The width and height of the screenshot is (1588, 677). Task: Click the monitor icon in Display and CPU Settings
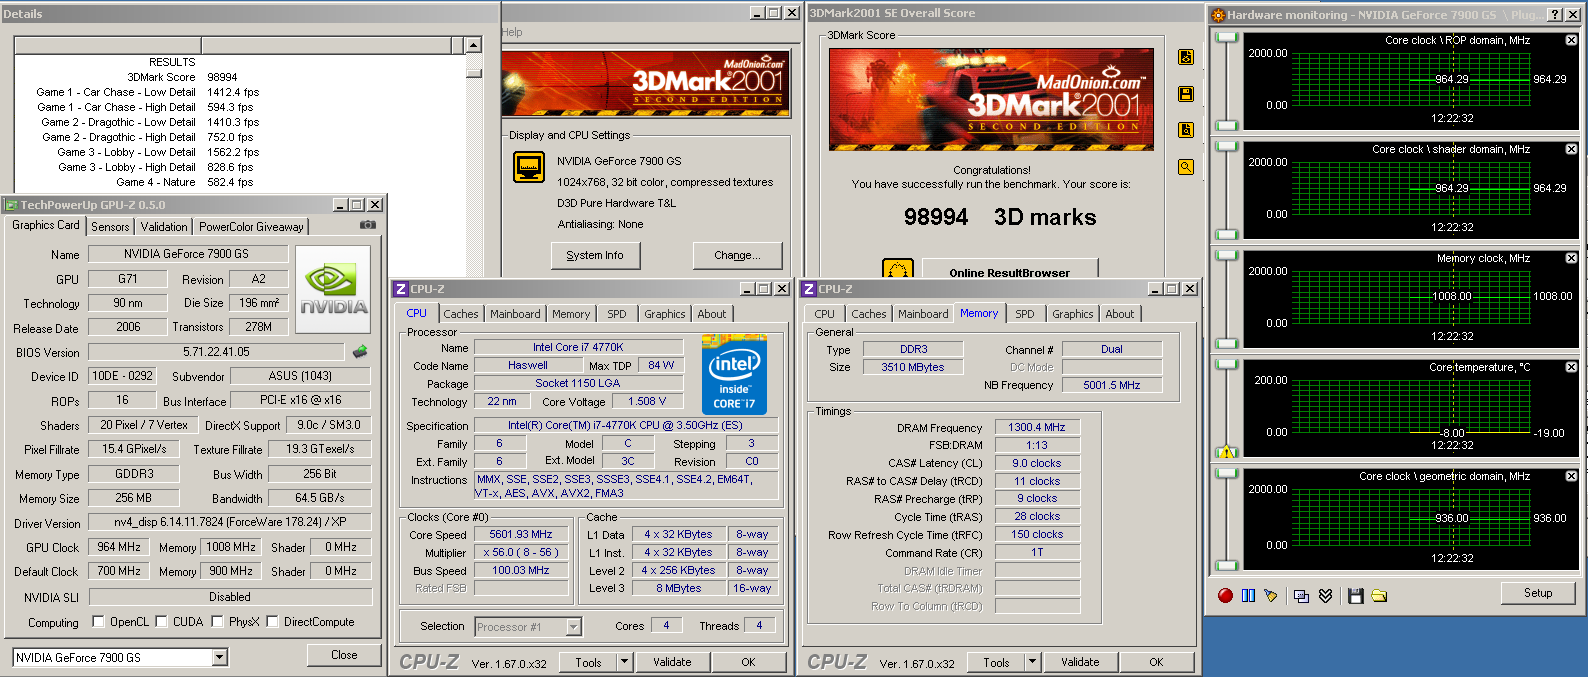pyautogui.click(x=529, y=167)
